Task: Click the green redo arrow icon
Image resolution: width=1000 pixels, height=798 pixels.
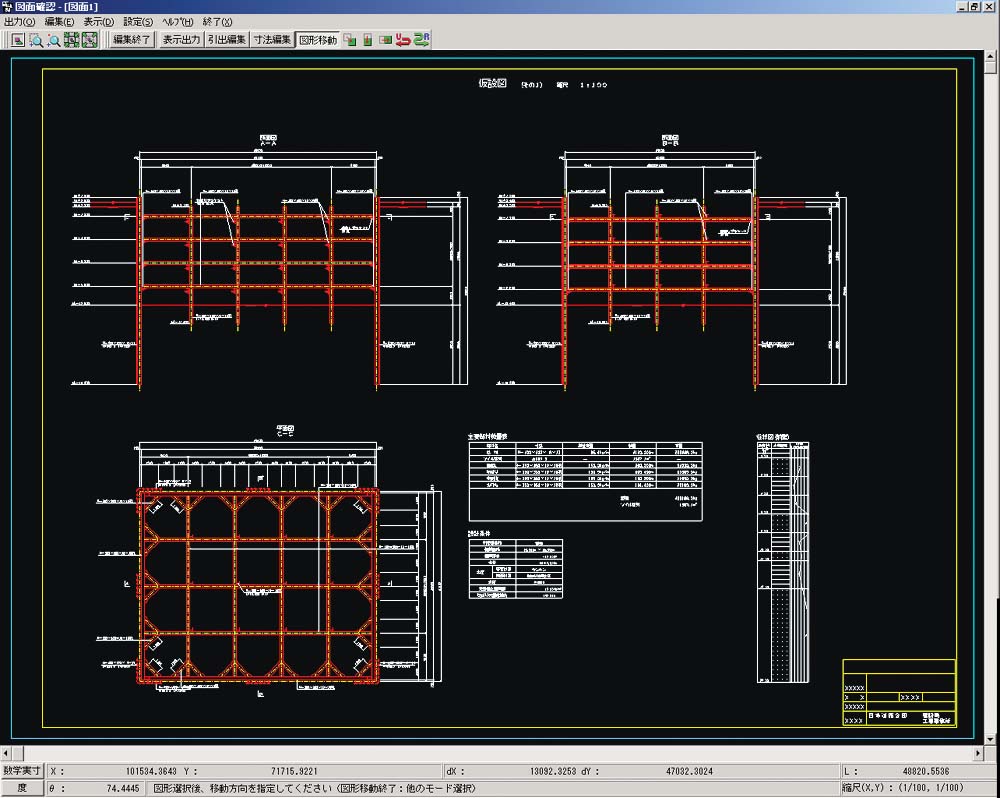Action: [422, 40]
